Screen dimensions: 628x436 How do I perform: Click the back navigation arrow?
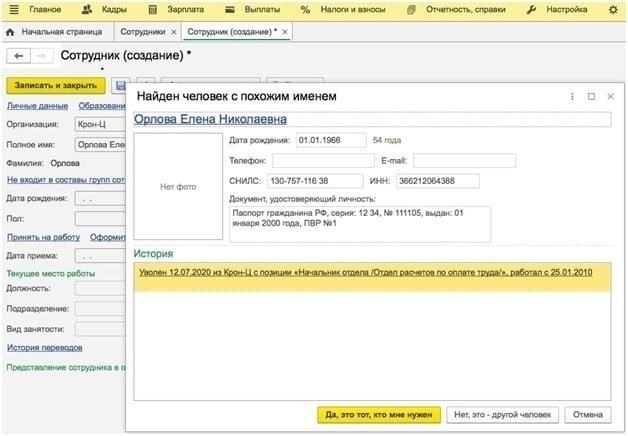pos(20,56)
